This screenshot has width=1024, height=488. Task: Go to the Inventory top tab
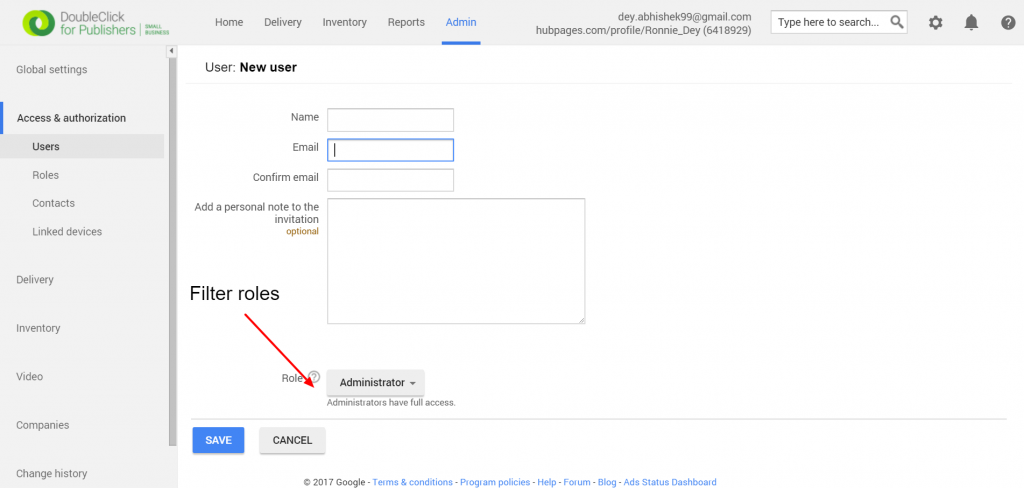click(344, 22)
